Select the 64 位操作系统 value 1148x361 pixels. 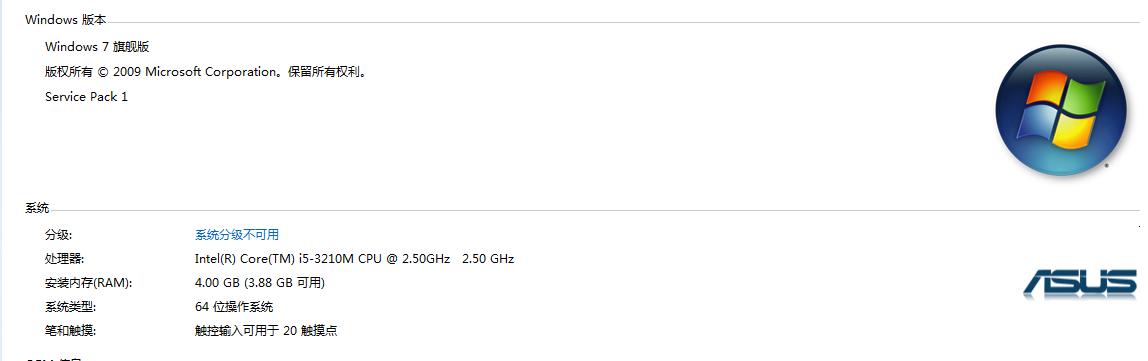tap(234, 307)
